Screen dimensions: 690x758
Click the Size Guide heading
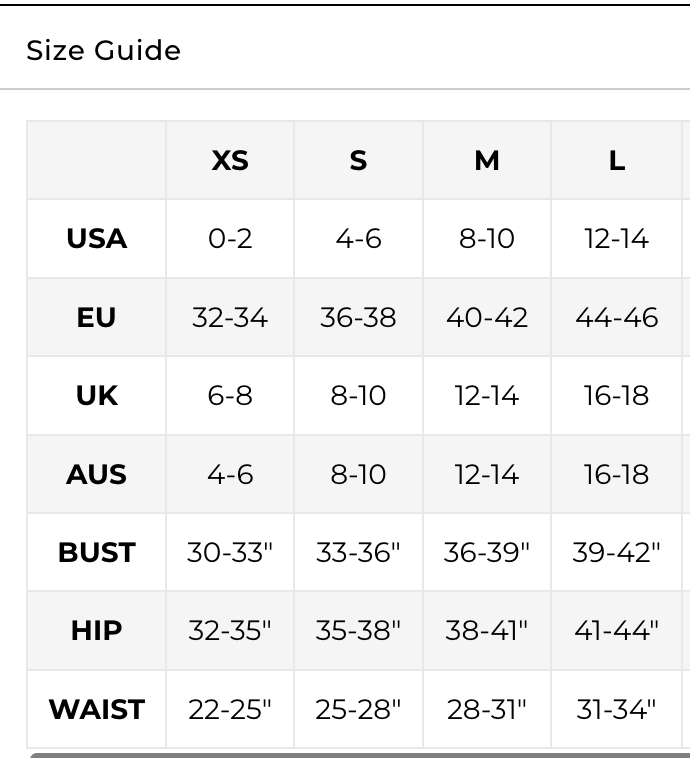click(x=104, y=51)
